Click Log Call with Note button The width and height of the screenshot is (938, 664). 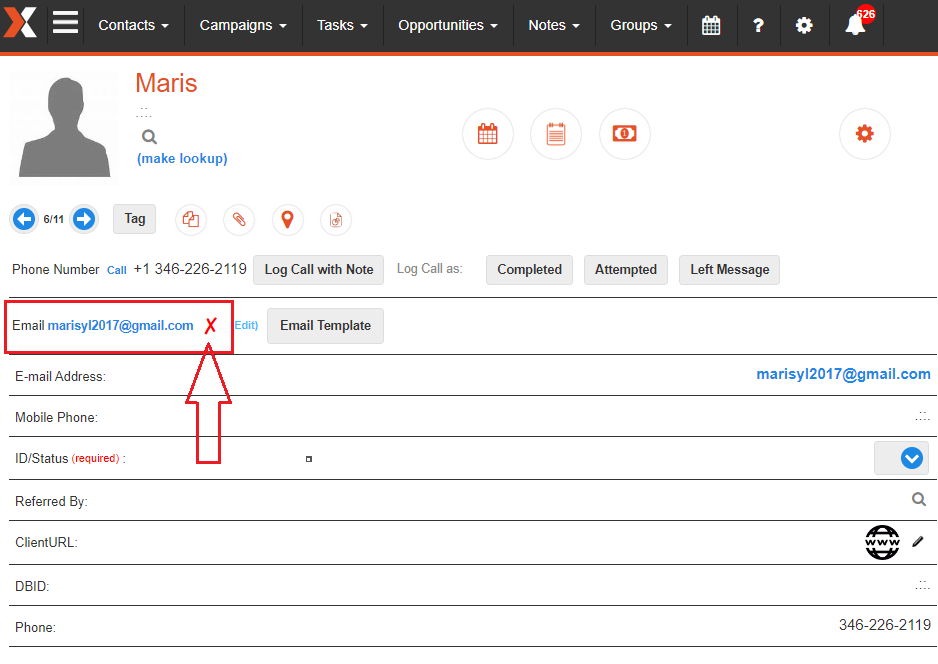pos(318,269)
